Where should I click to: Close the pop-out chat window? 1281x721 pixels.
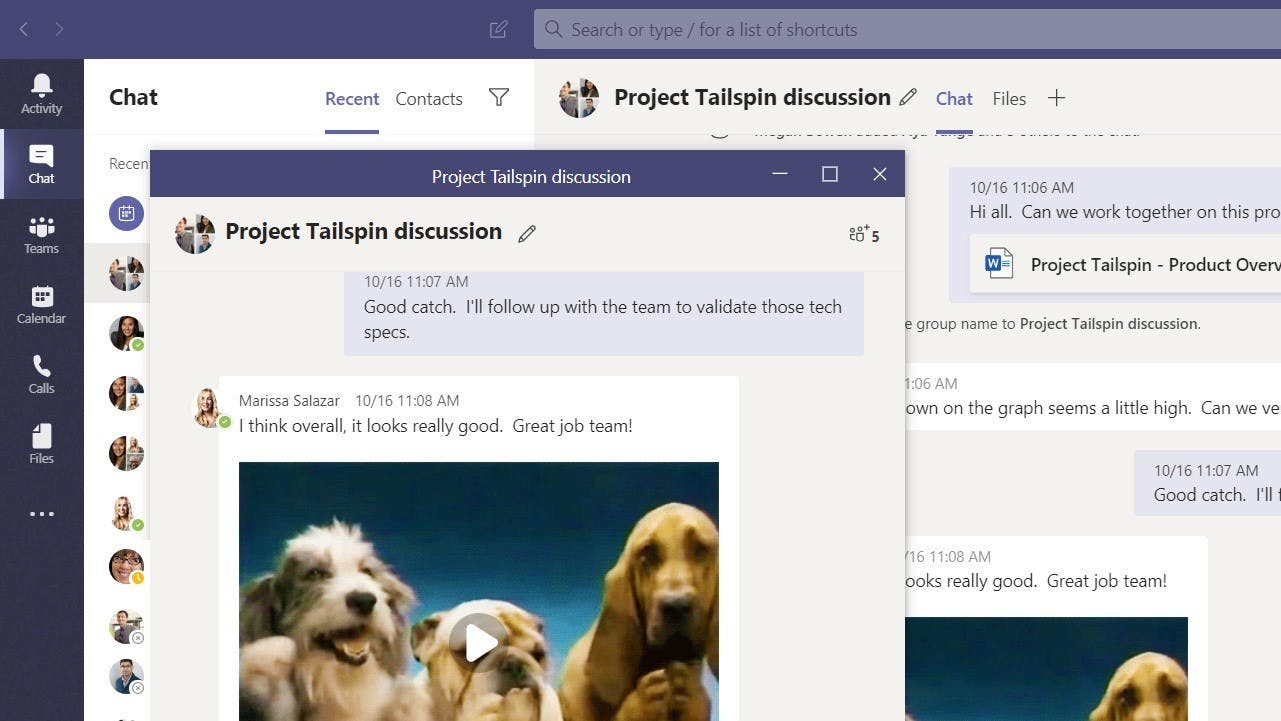click(x=880, y=174)
